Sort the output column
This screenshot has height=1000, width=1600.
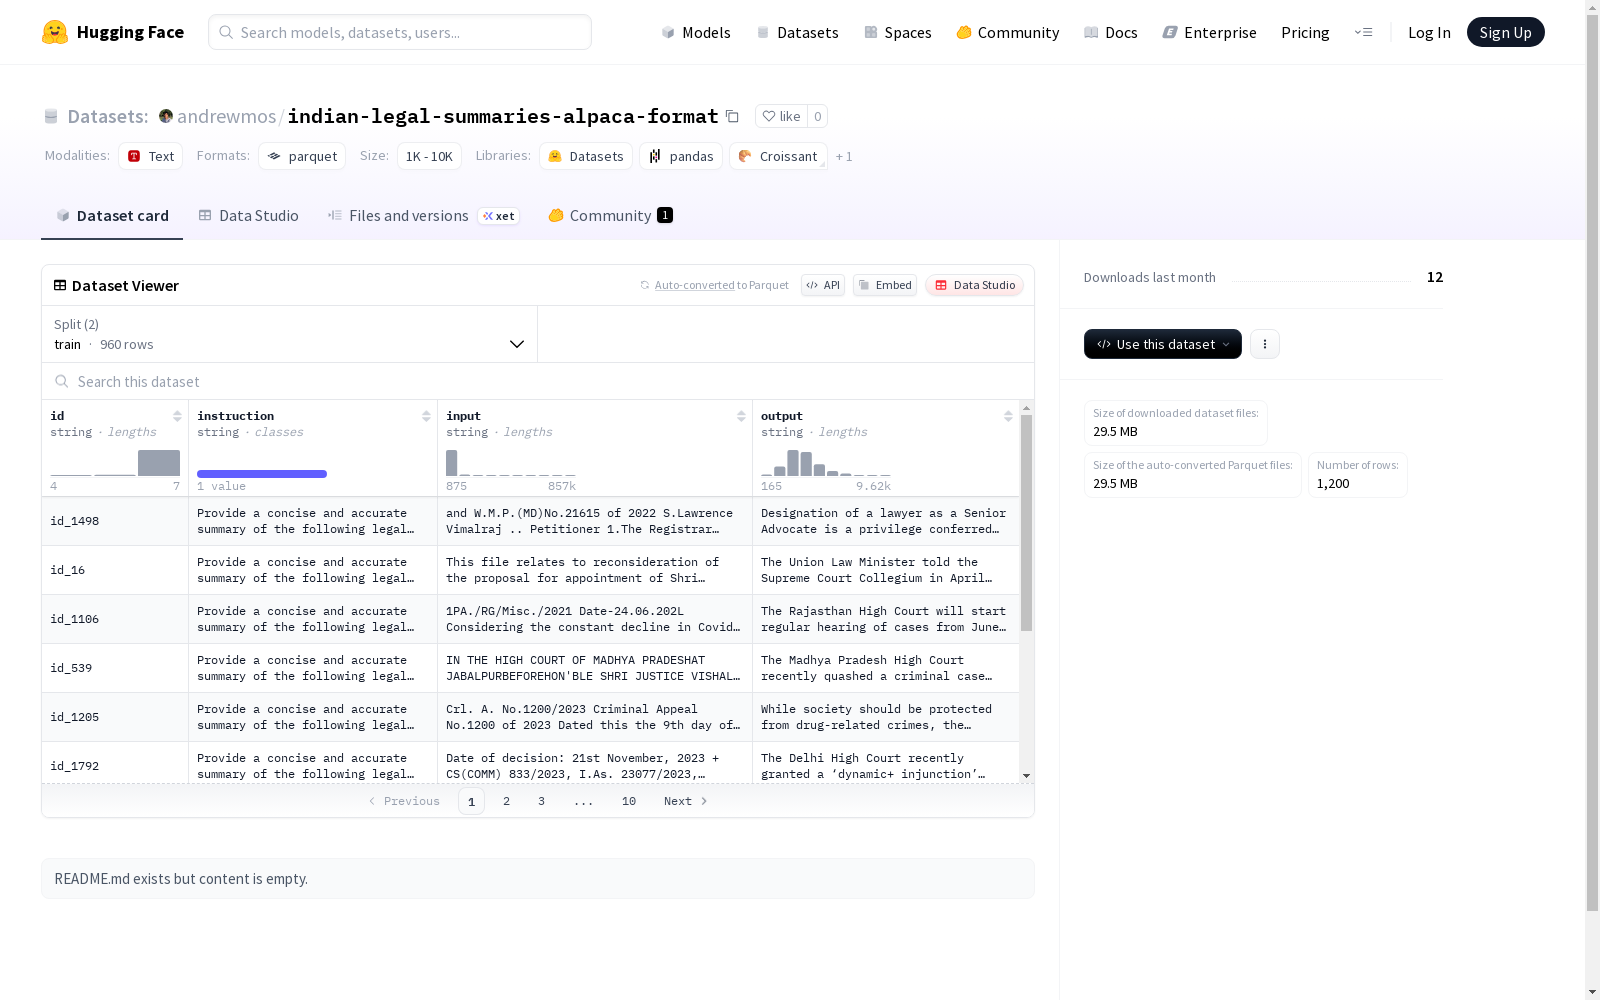click(1008, 416)
